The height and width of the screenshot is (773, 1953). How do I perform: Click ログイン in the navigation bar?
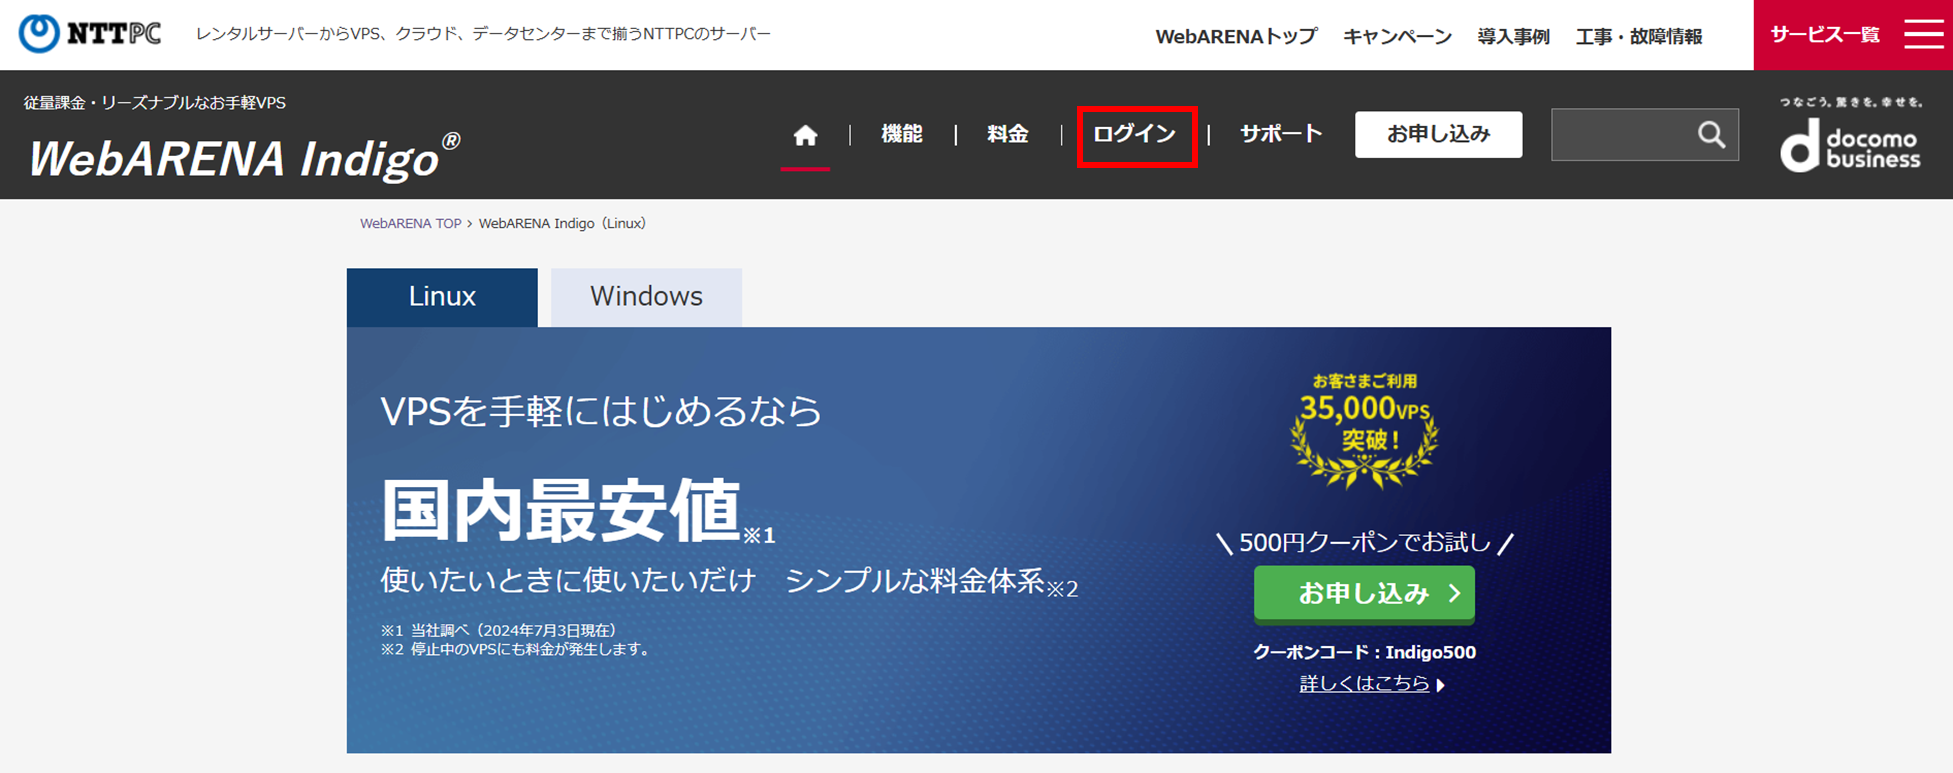[x=1135, y=134]
